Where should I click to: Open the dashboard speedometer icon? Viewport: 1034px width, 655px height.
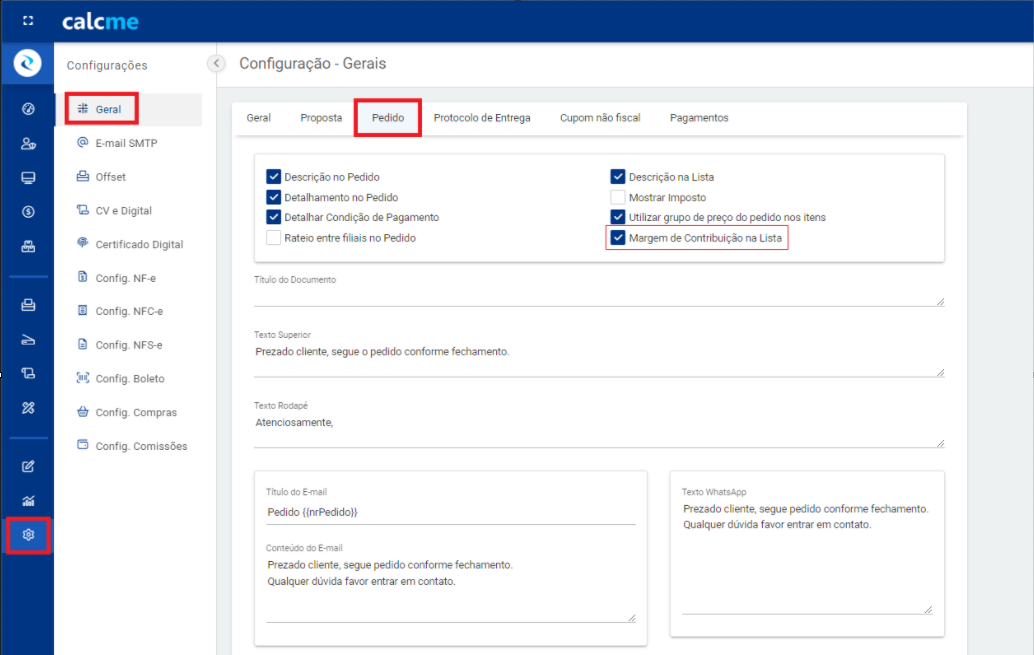click(x=28, y=109)
